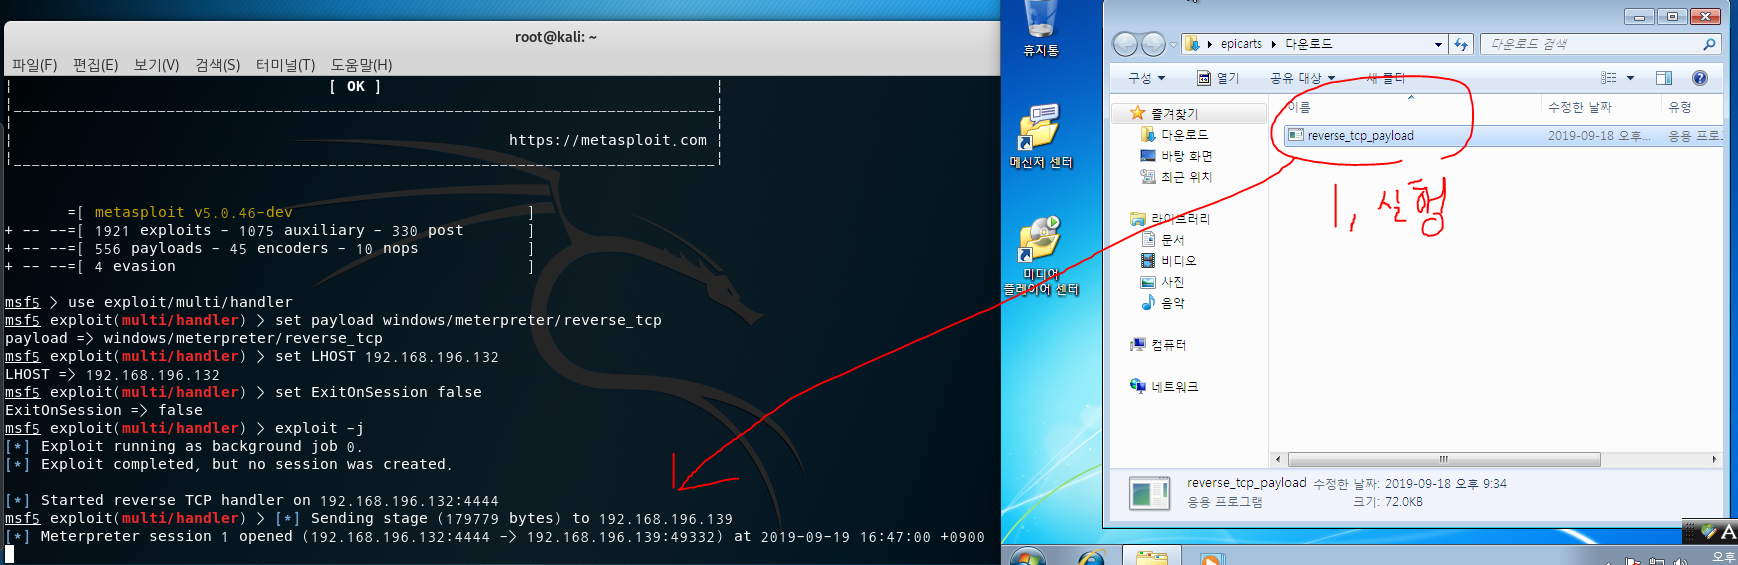The image size is (1738, 565).
Task: Open 메신저 센터 desktop shortcut
Action: pyautogui.click(x=1040, y=136)
